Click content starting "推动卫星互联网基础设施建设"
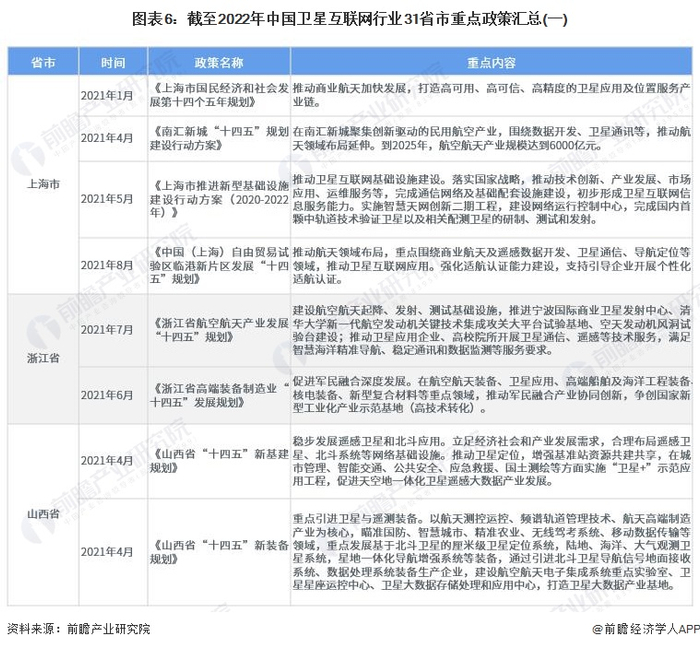The width and height of the screenshot is (700, 648). click(492, 199)
